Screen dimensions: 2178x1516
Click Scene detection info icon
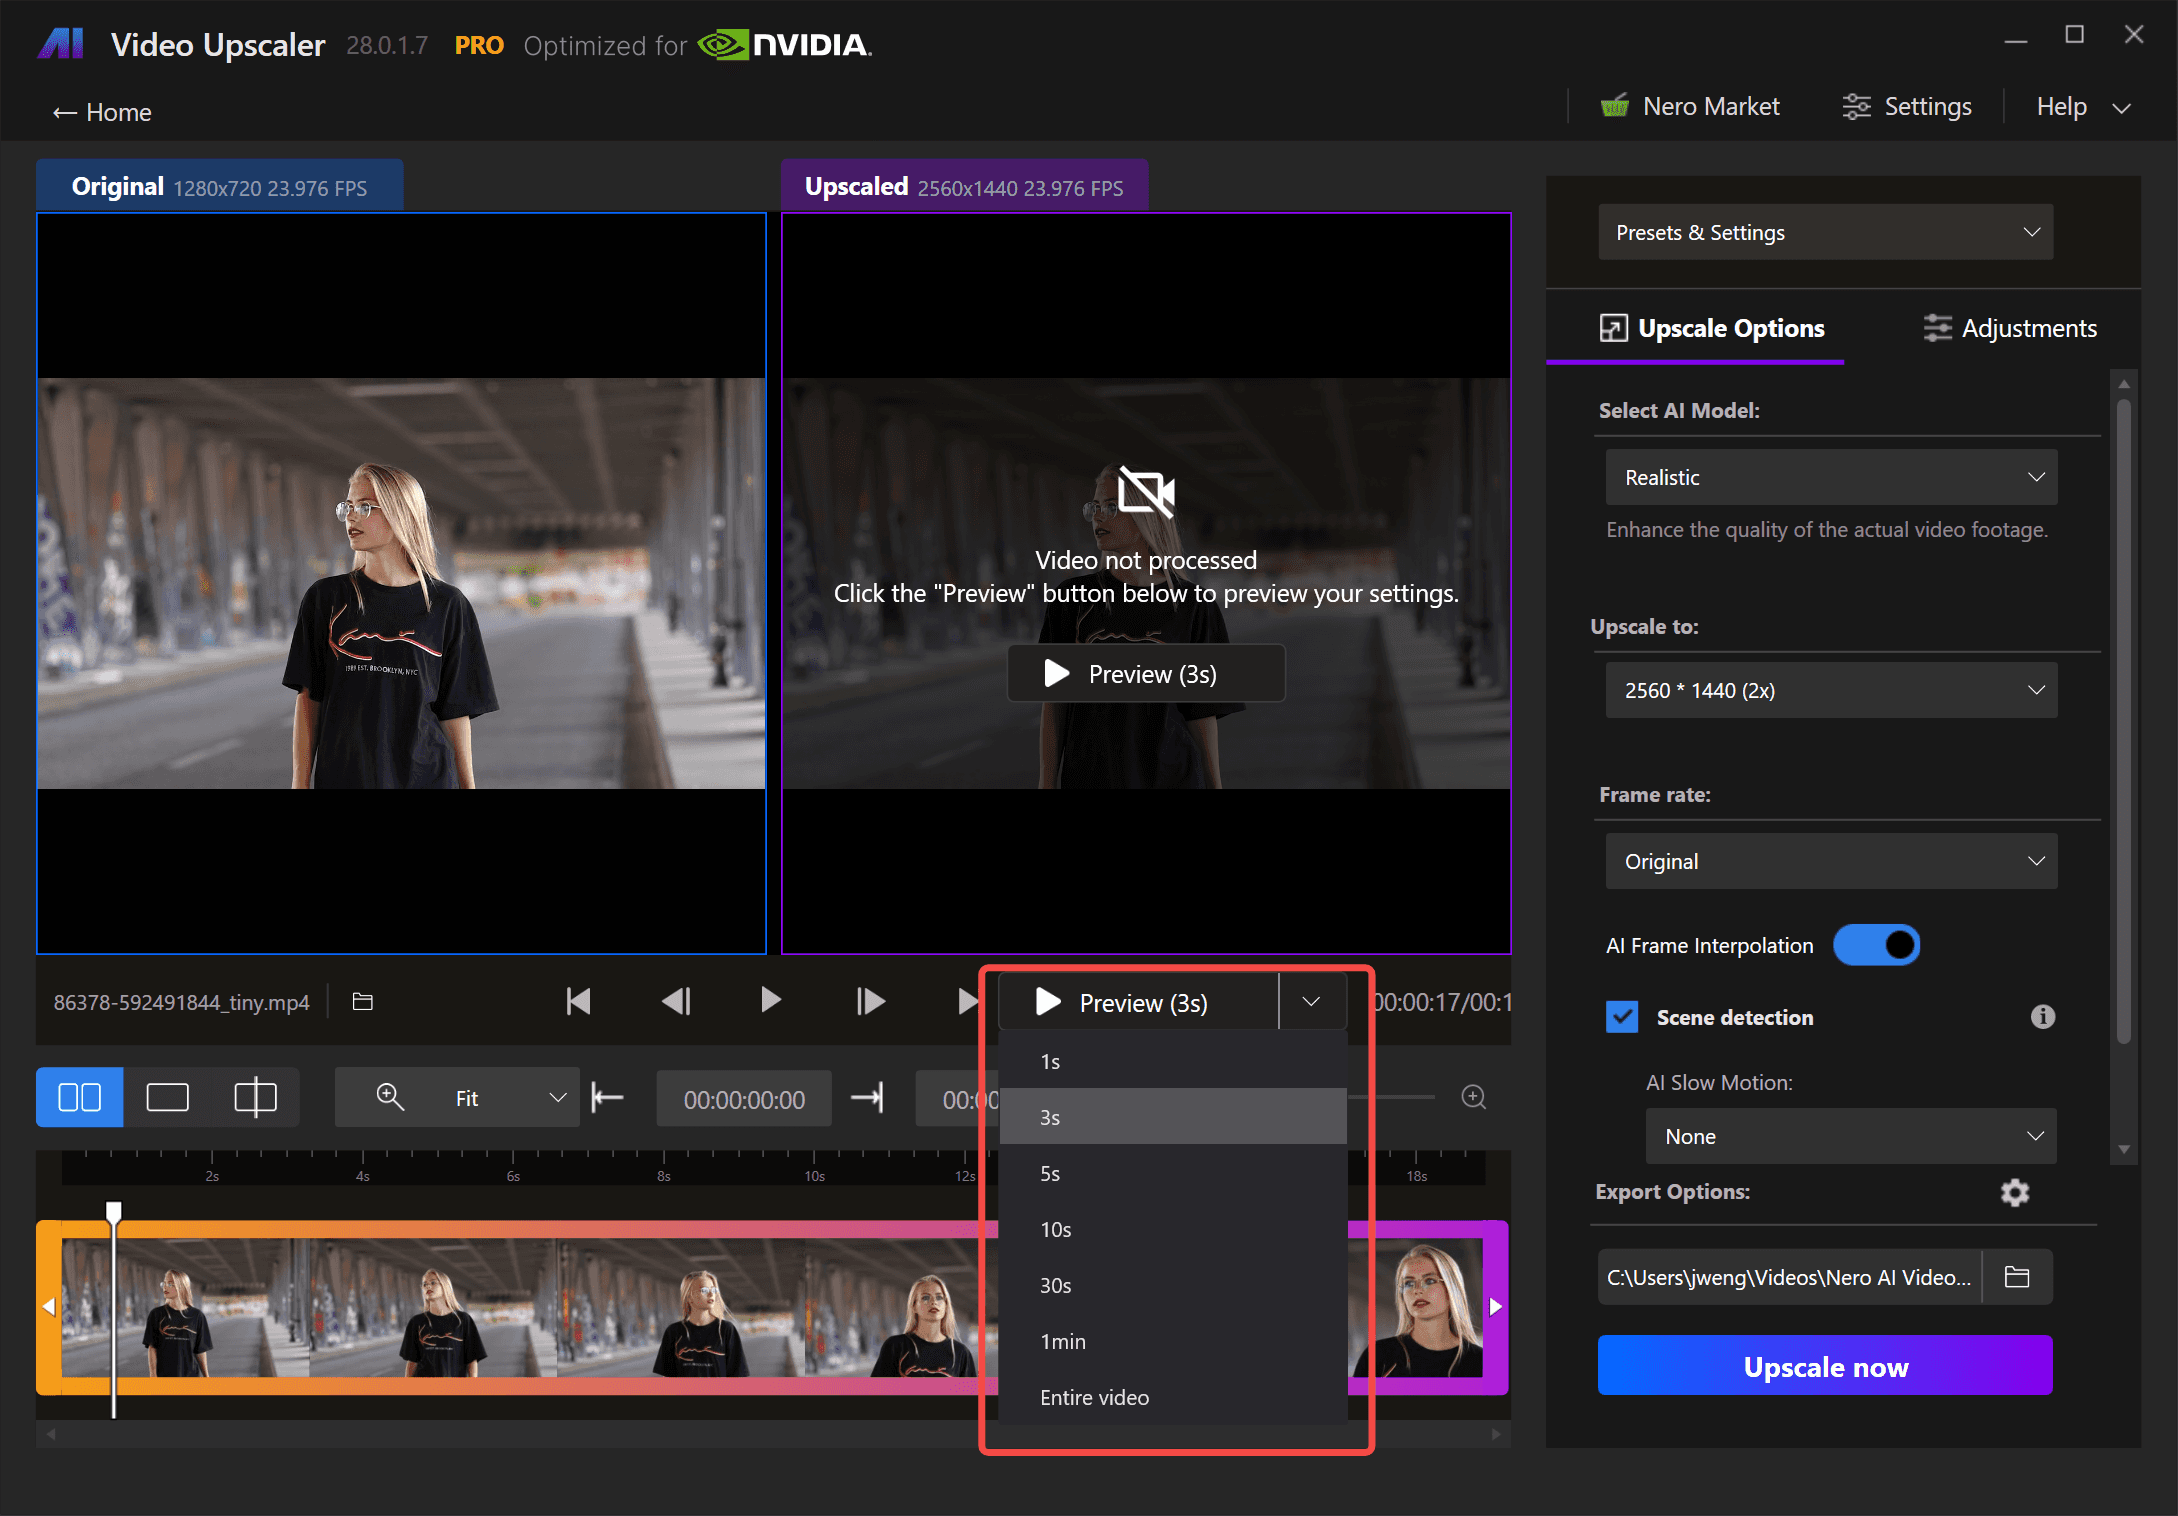[2042, 1017]
